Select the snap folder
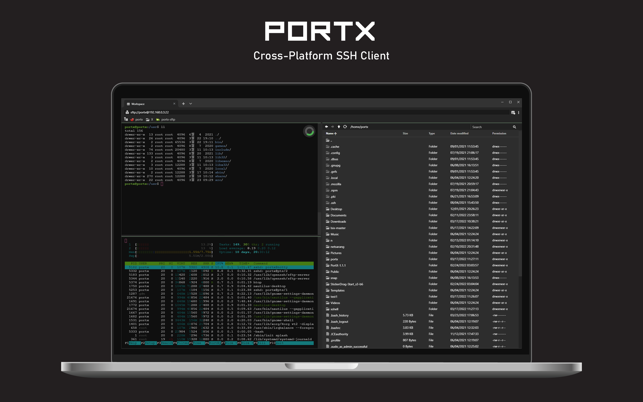643x402 pixels. pos(421,278)
